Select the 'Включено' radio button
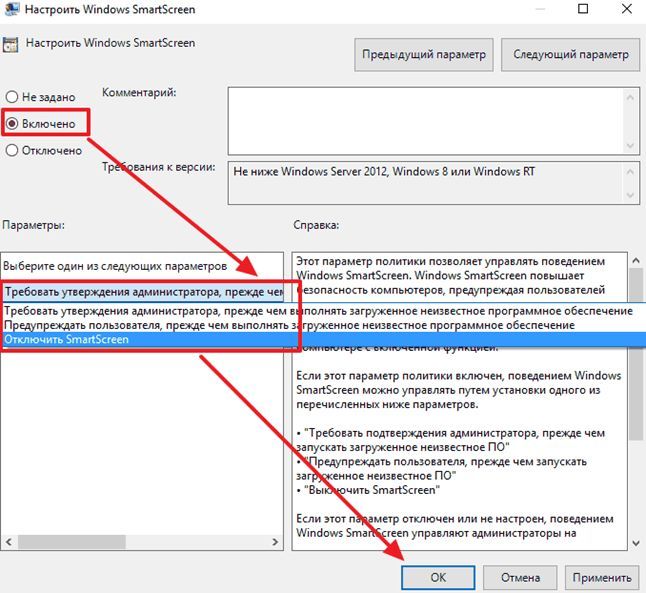The width and height of the screenshot is (646, 593). pyautogui.click(x=12, y=123)
